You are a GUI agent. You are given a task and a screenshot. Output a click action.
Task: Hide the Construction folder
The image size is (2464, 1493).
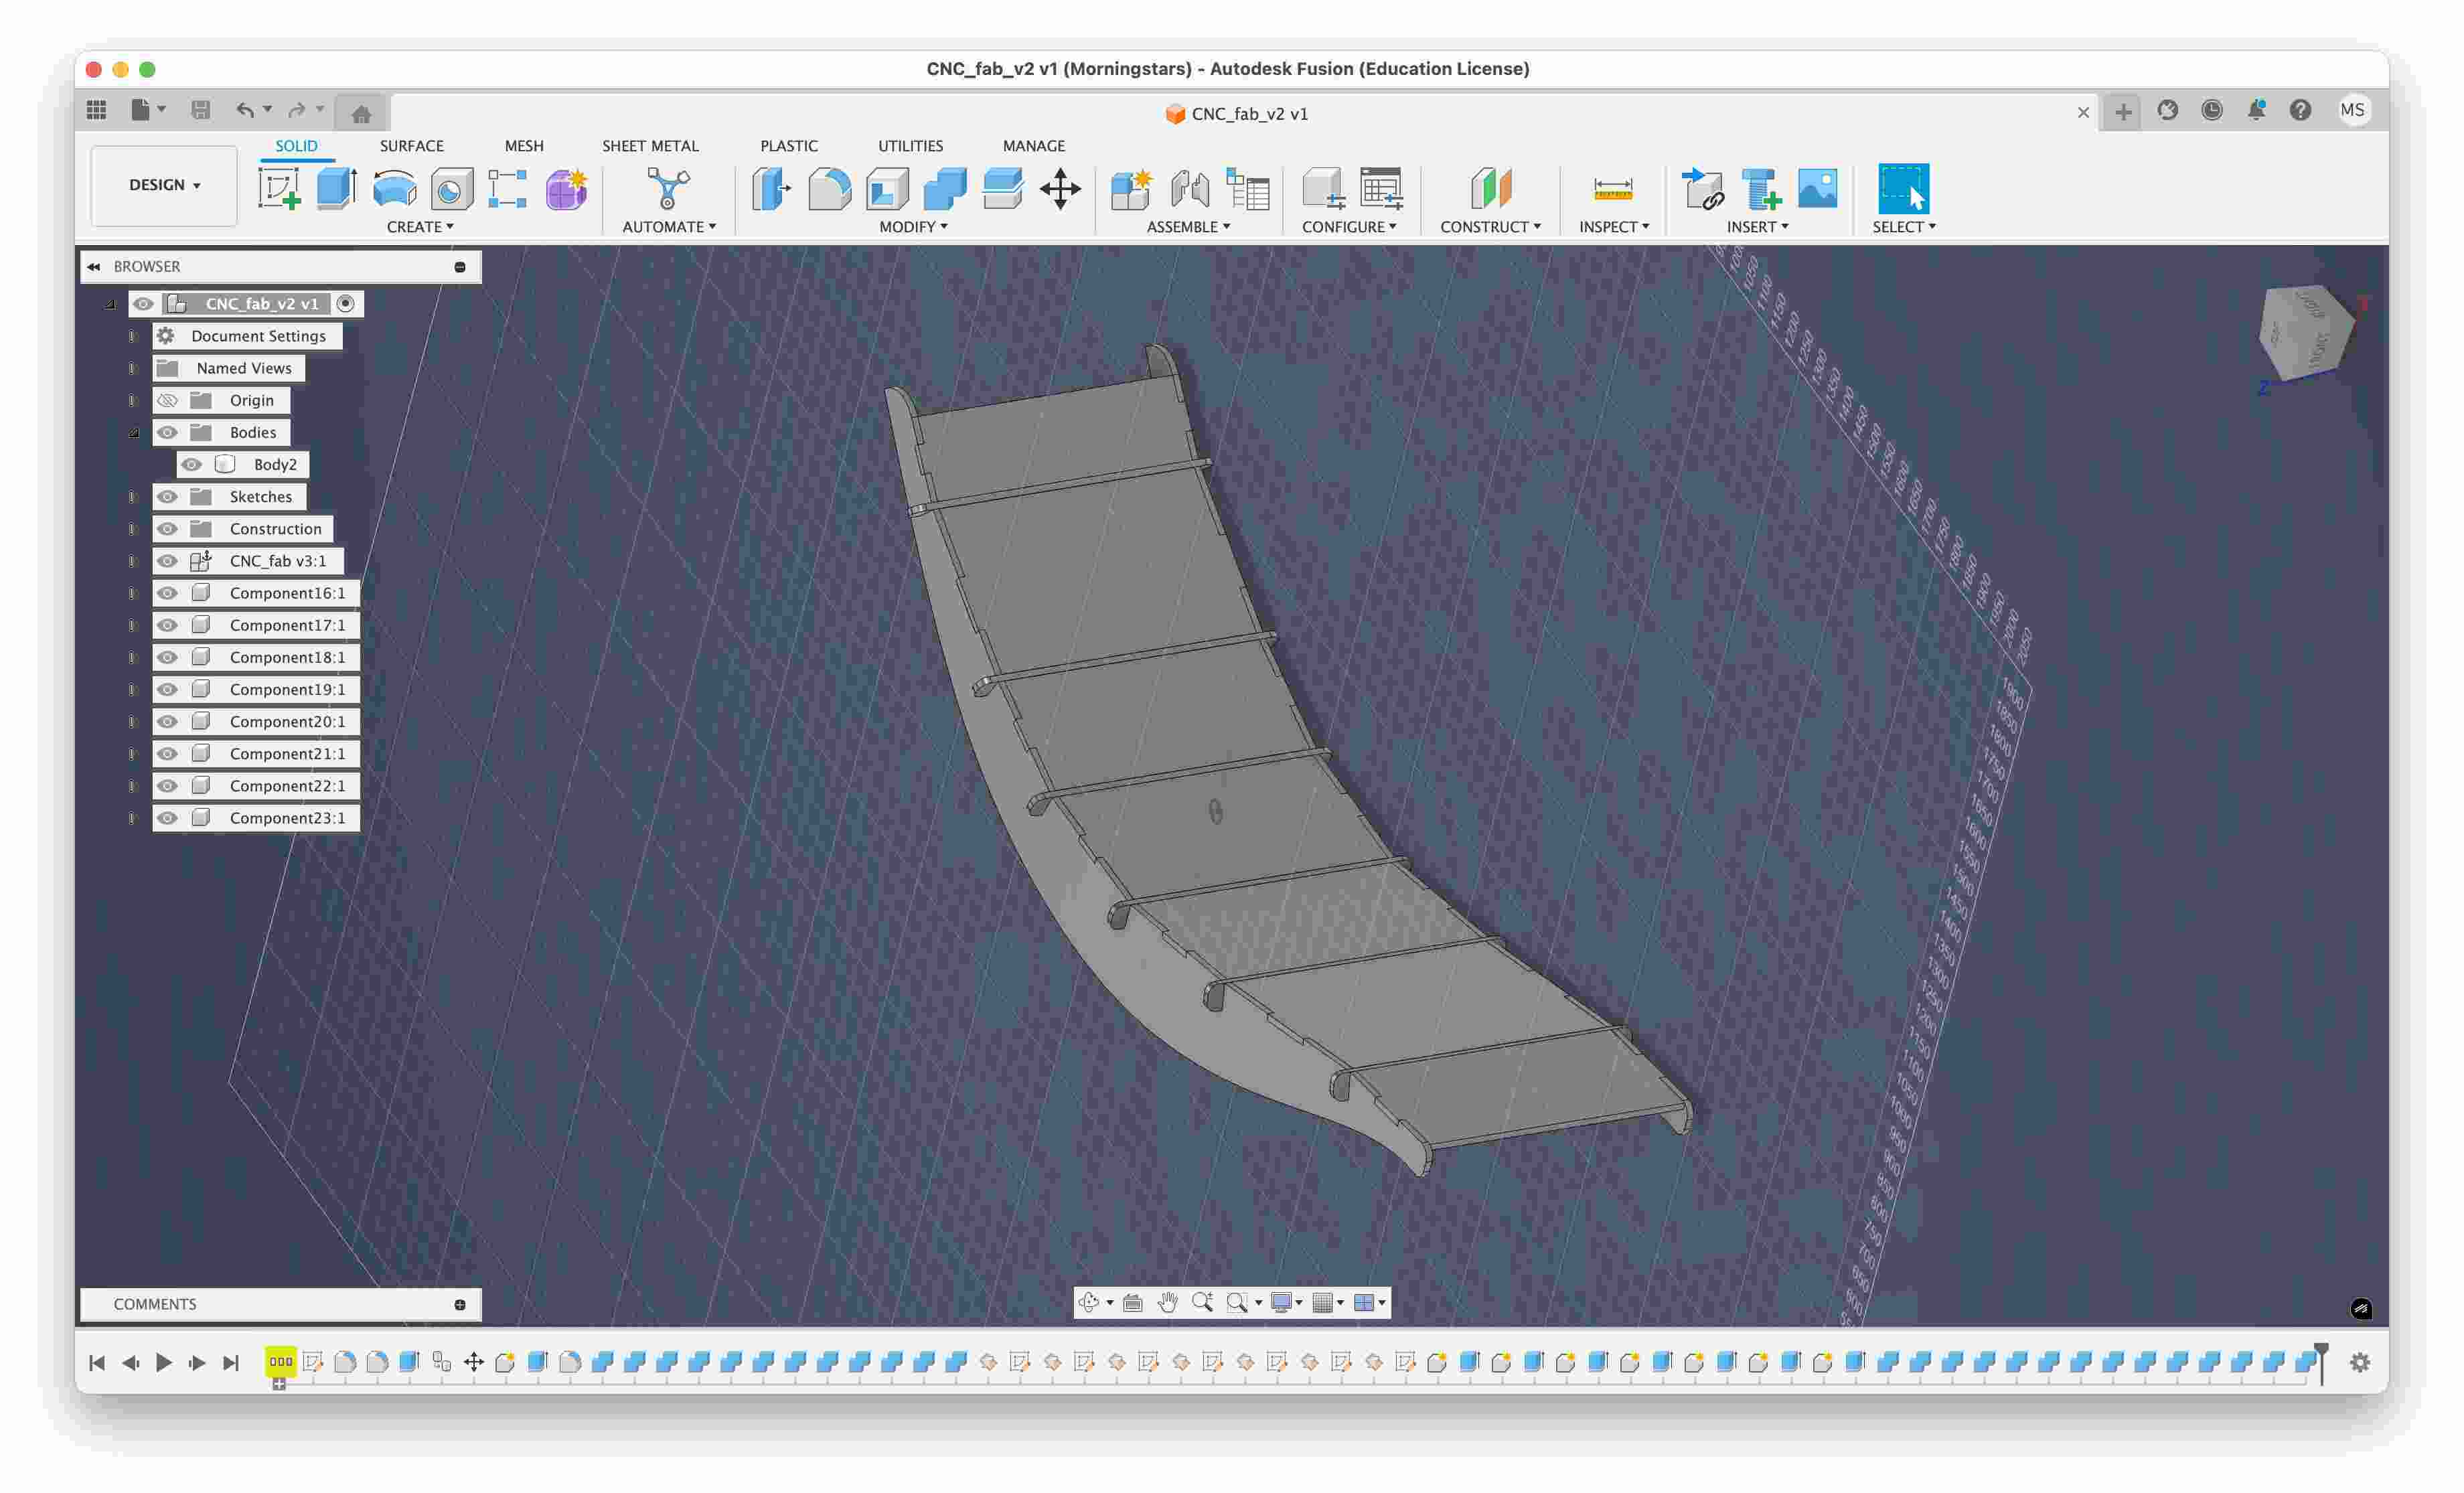[167, 528]
